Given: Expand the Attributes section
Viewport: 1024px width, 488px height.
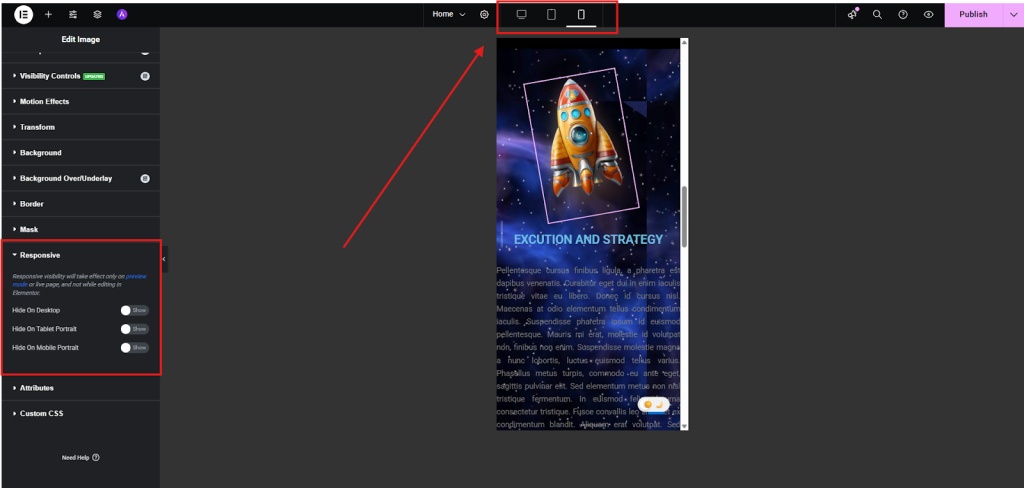Looking at the screenshot, I should tap(80, 388).
